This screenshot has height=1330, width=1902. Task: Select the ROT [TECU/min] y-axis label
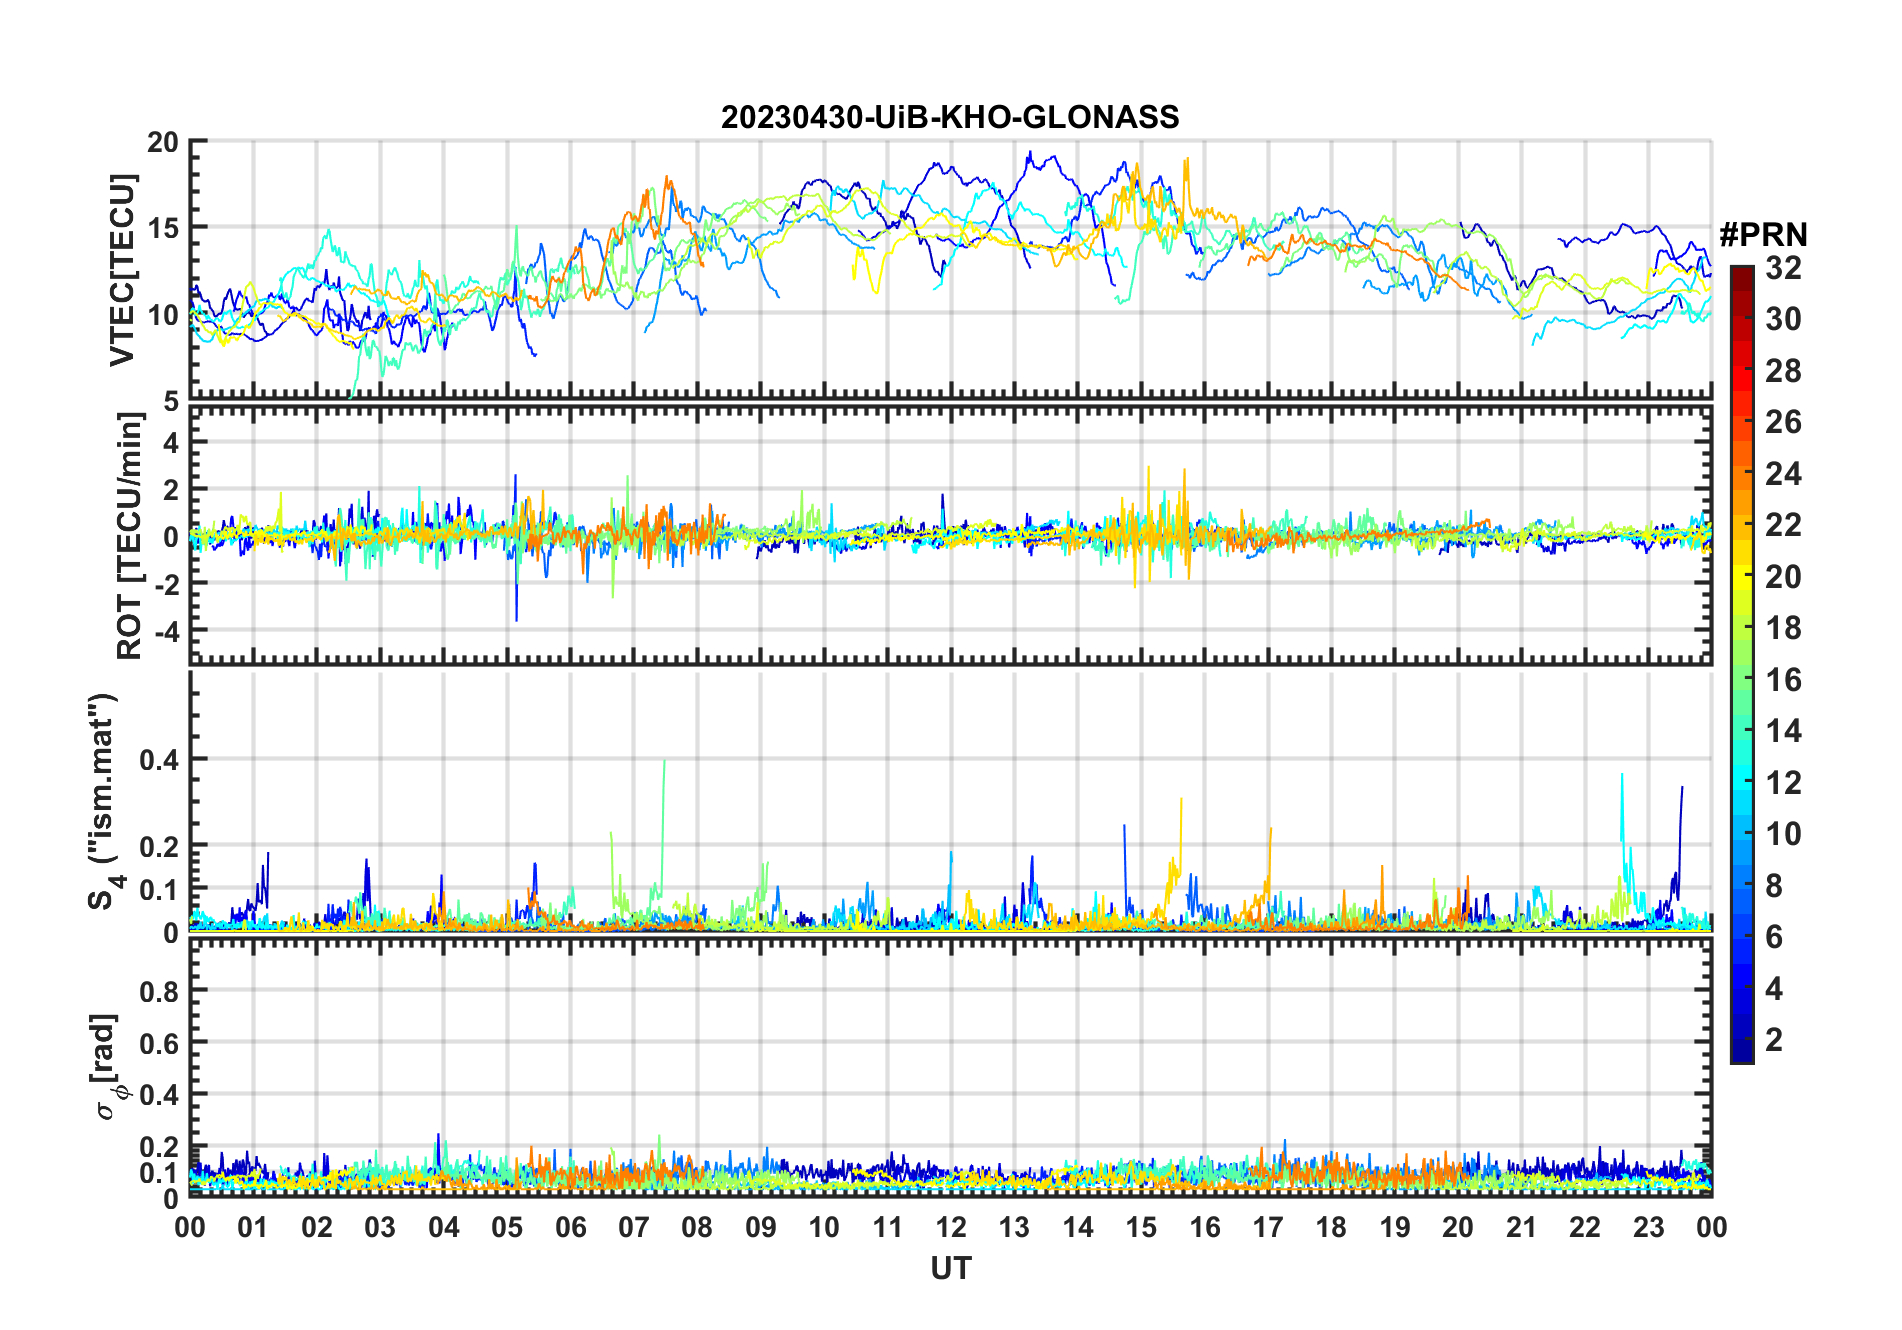129,535
